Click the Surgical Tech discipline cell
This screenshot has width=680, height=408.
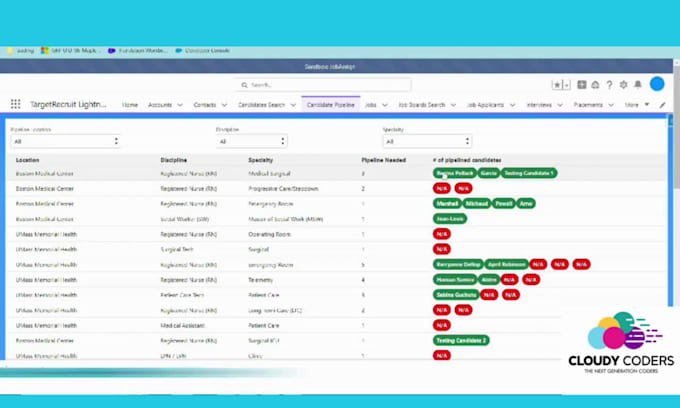[x=177, y=250]
